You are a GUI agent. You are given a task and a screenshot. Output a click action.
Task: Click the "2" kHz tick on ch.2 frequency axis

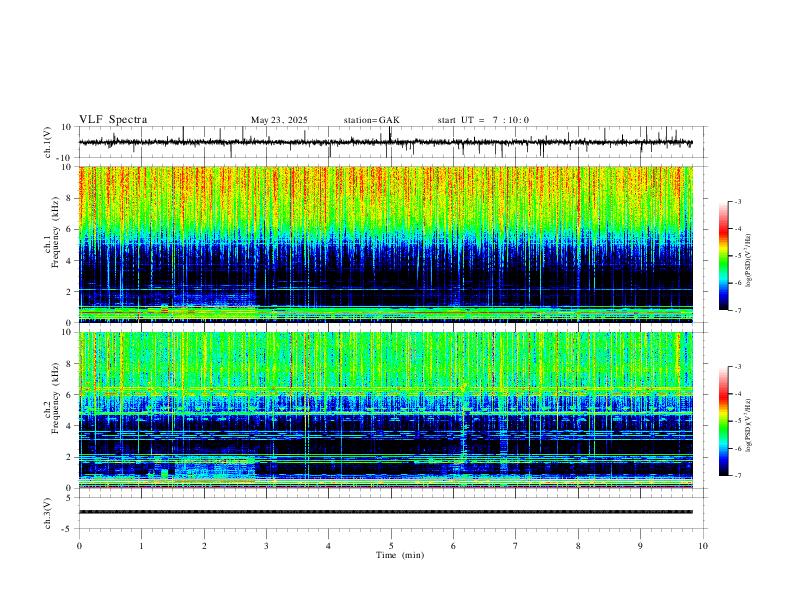pos(69,457)
